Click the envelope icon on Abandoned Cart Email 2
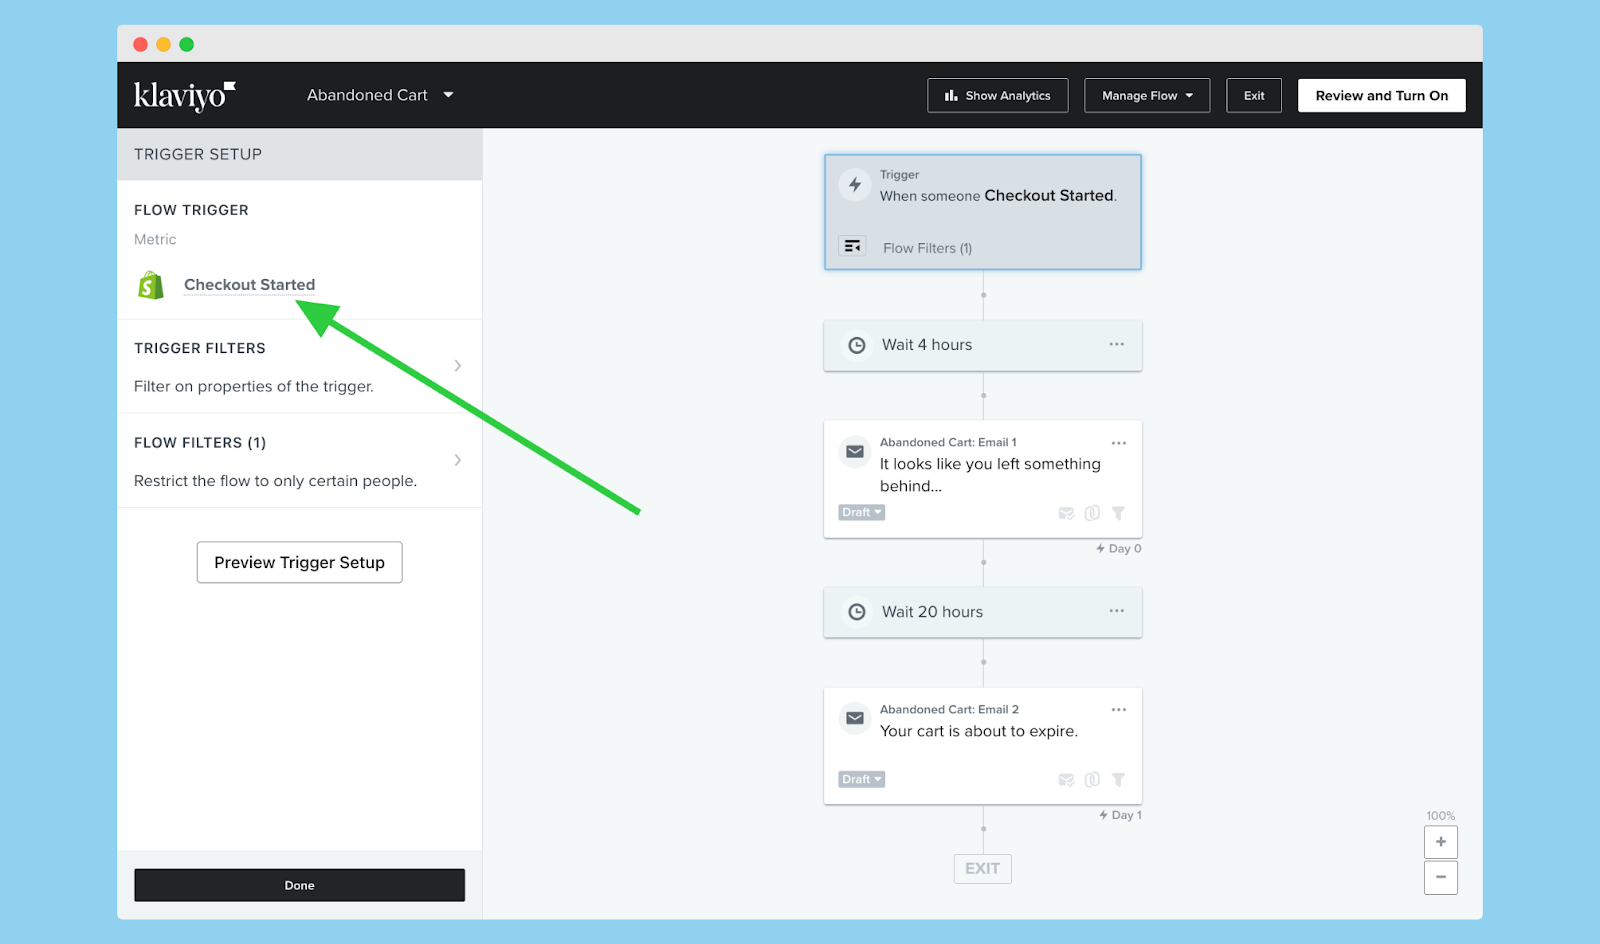The image size is (1600, 944). (x=855, y=718)
